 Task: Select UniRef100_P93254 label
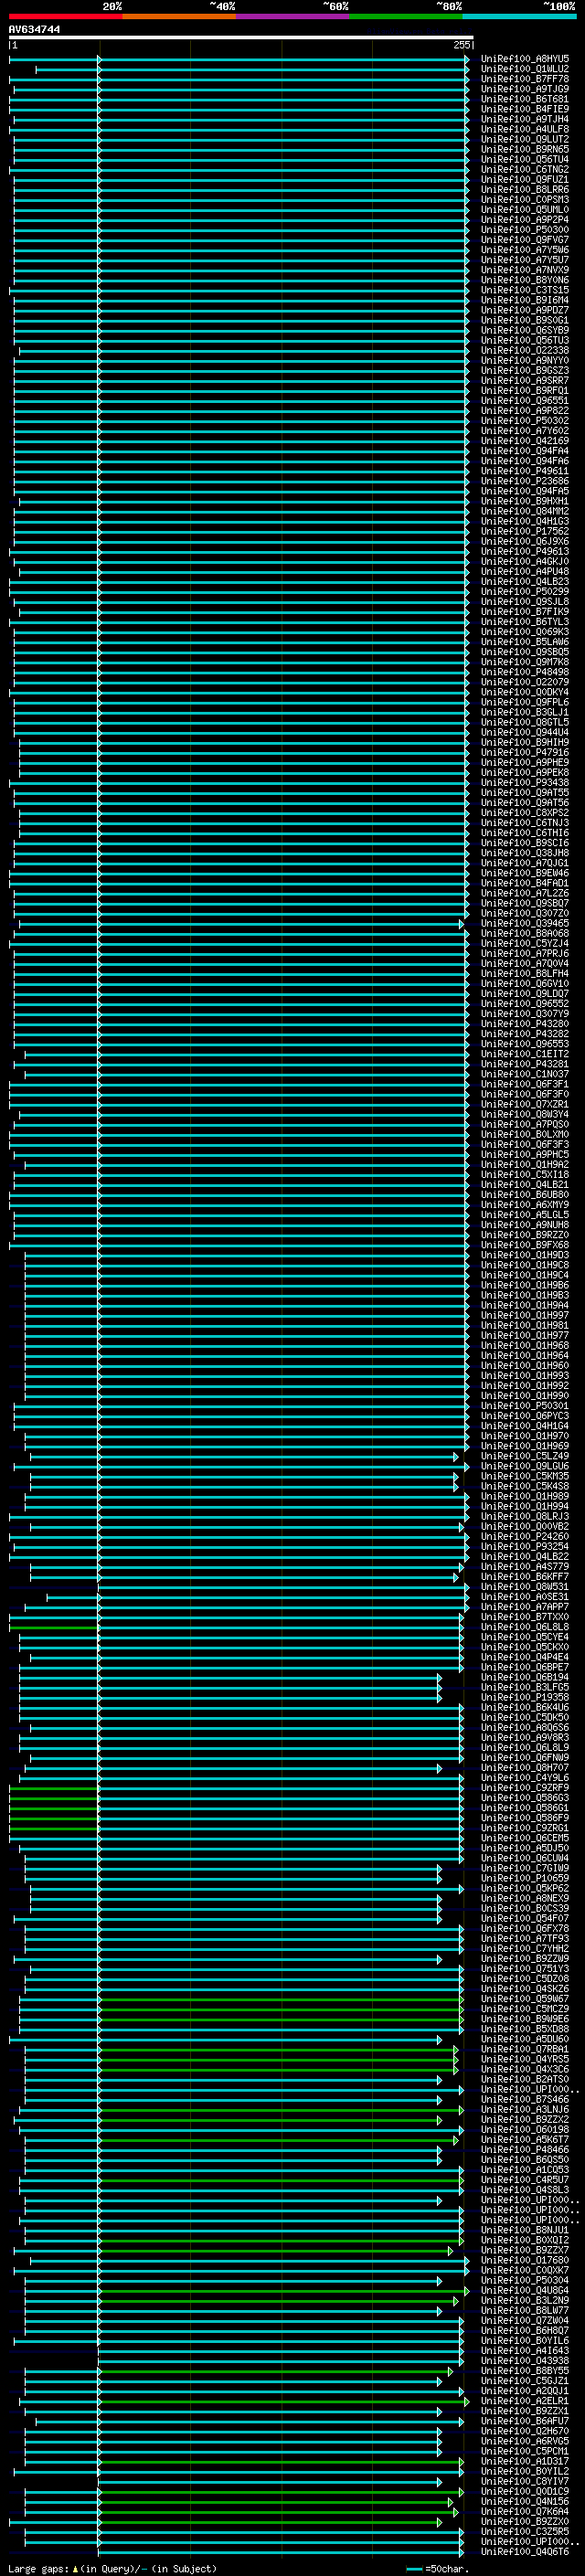coord(525,1546)
